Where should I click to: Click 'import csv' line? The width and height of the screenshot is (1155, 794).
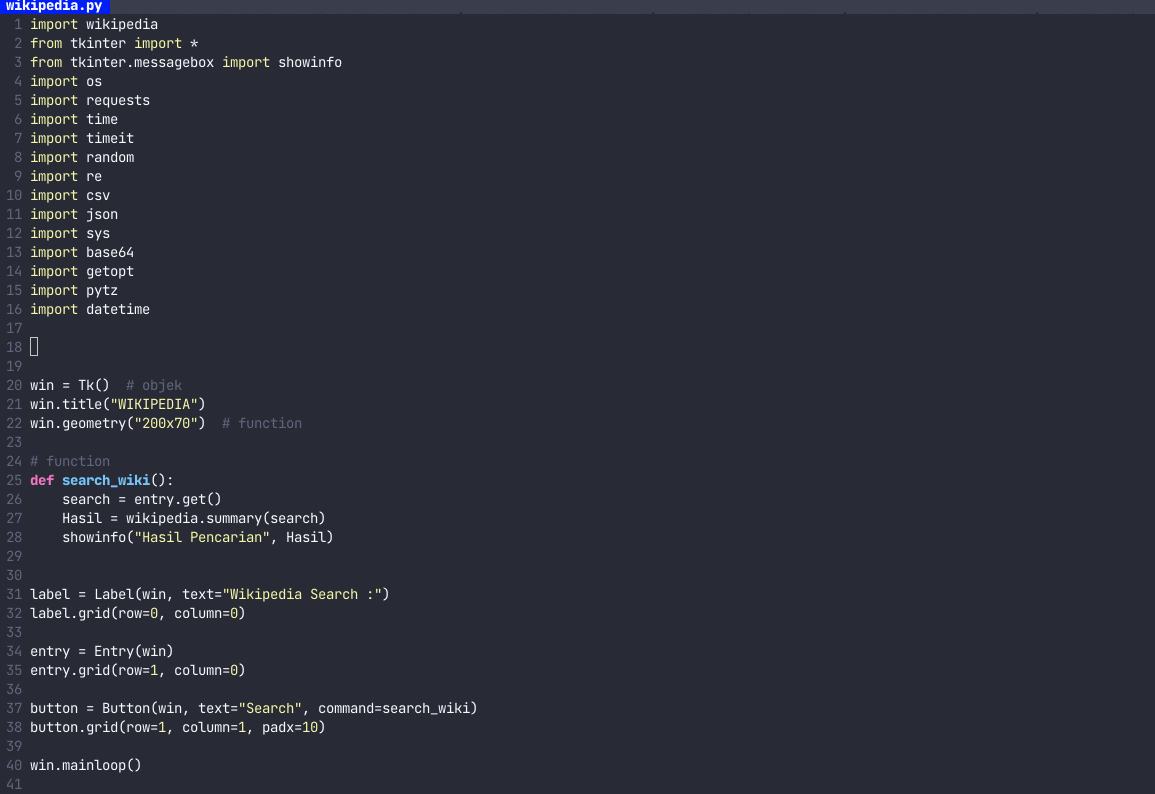click(70, 195)
